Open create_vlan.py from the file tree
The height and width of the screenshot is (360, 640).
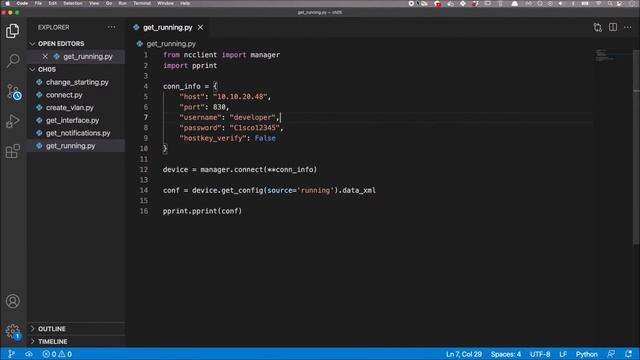point(70,108)
